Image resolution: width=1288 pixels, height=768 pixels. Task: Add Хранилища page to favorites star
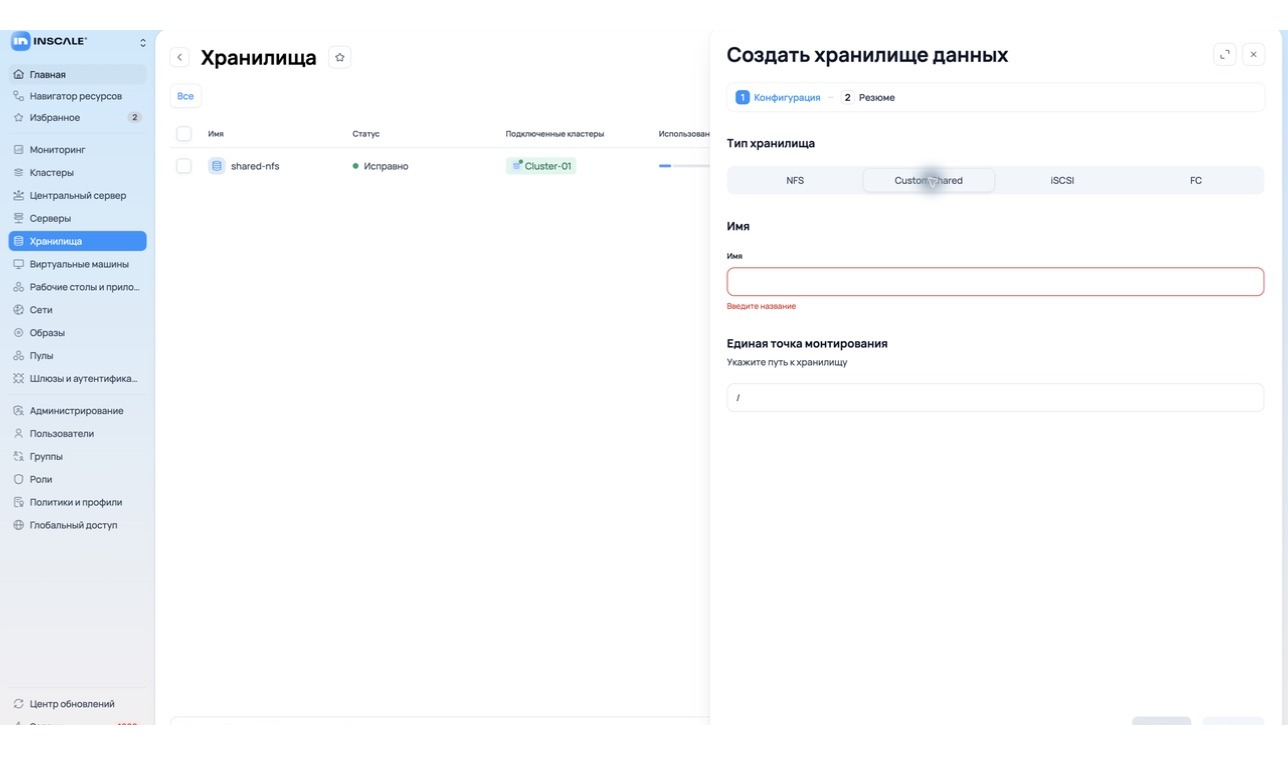coord(340,58)
